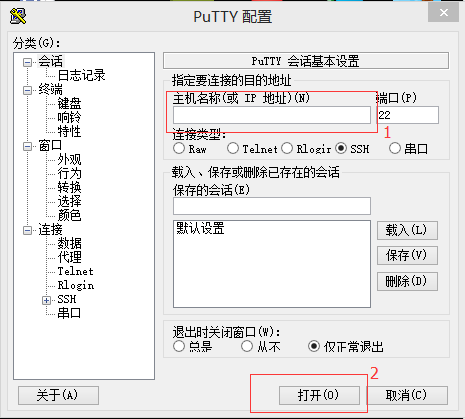Close the PuTTY 配置 dialog window
The height and width of the screenshot is (419, 465).
pos(444,13)
